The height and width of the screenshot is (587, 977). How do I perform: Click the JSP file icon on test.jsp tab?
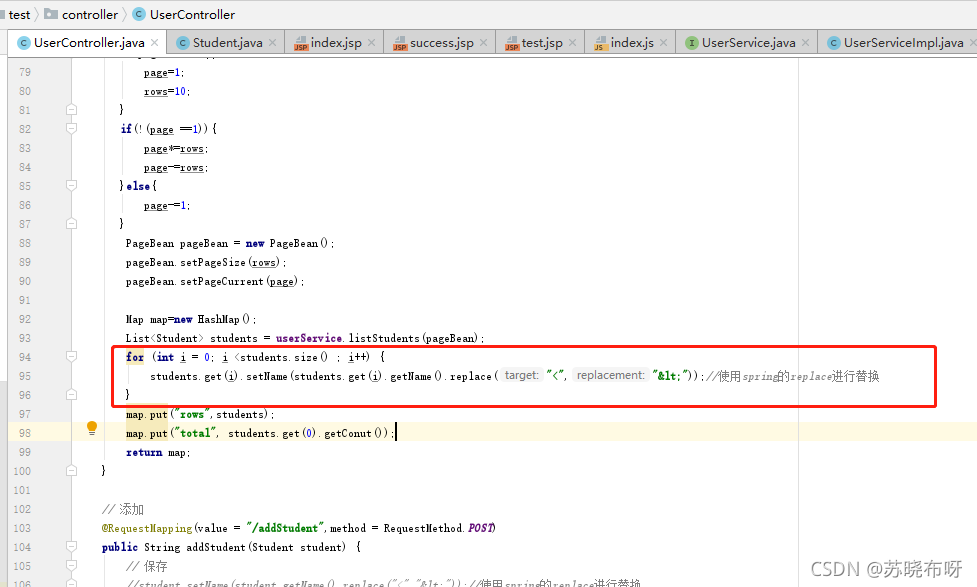tap(512, 43)
